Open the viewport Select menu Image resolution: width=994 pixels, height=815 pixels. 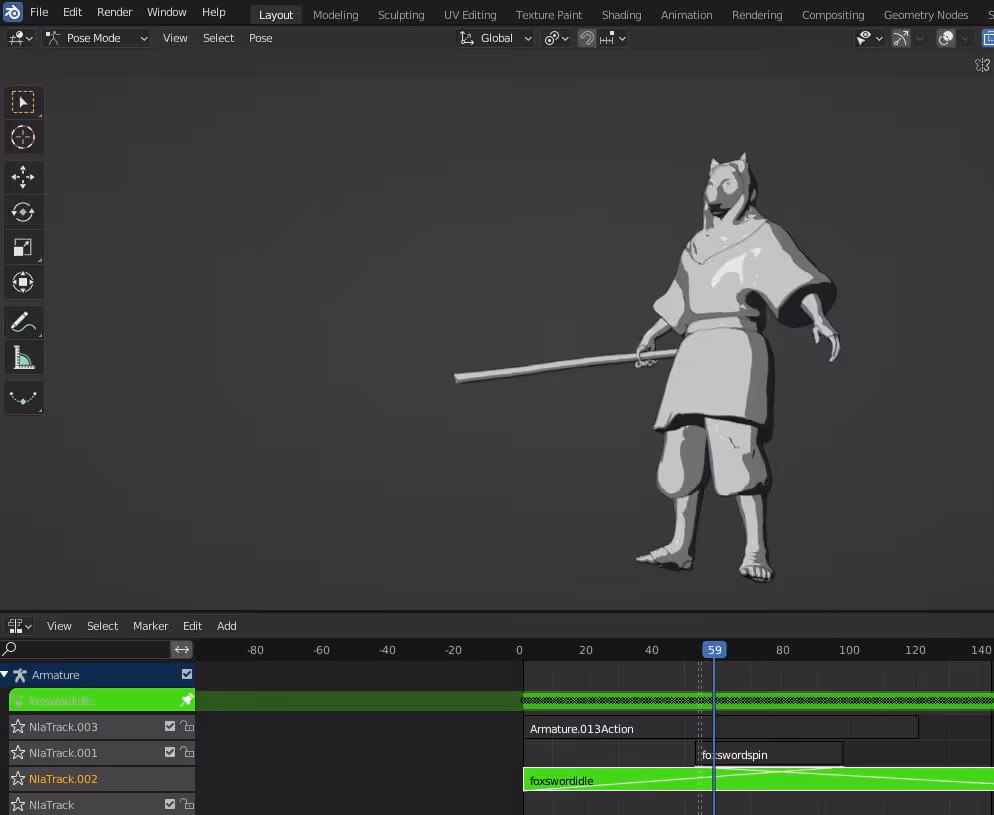(218, 38)
